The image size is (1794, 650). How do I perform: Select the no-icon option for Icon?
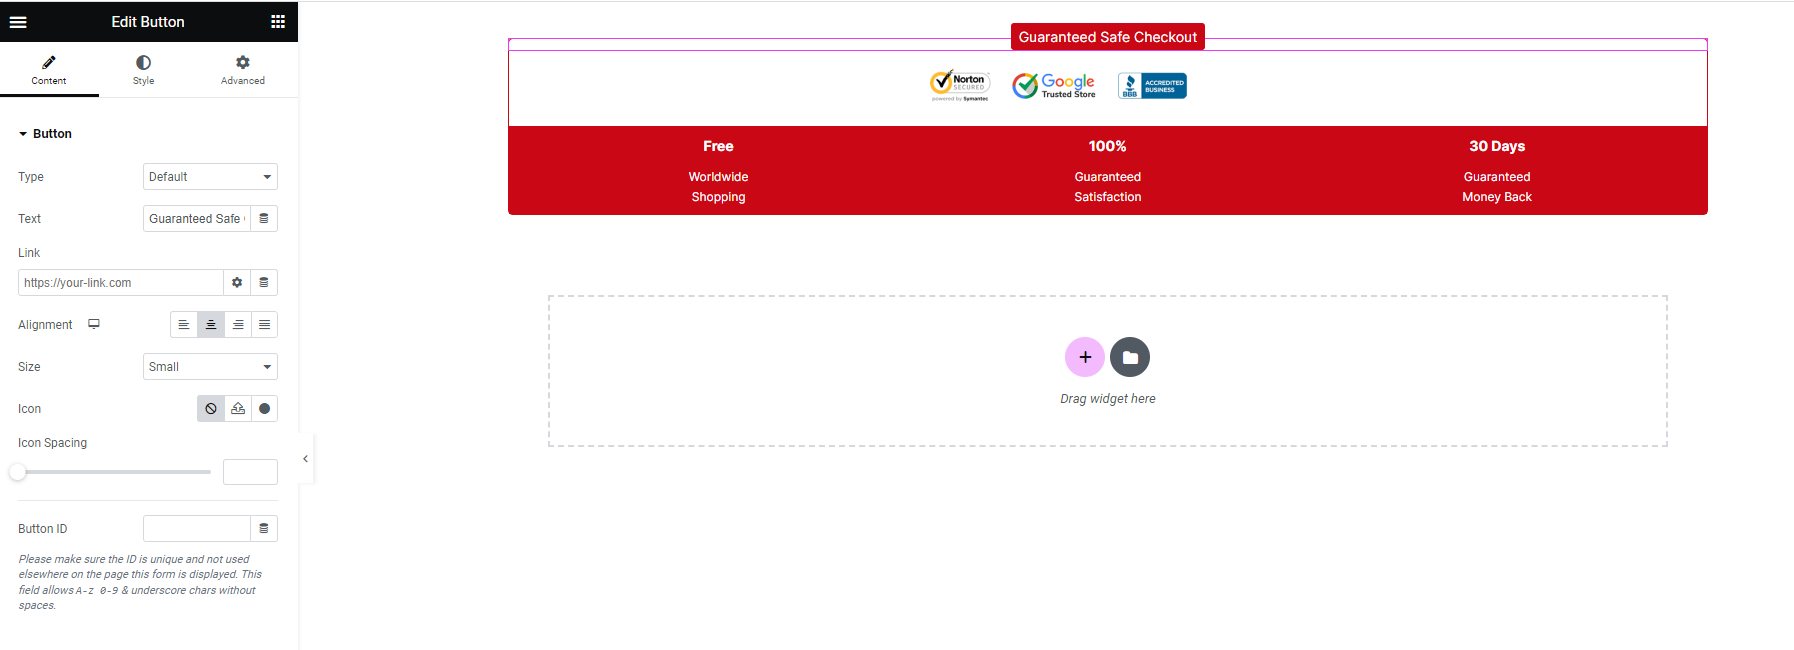[x=211, y=409]
